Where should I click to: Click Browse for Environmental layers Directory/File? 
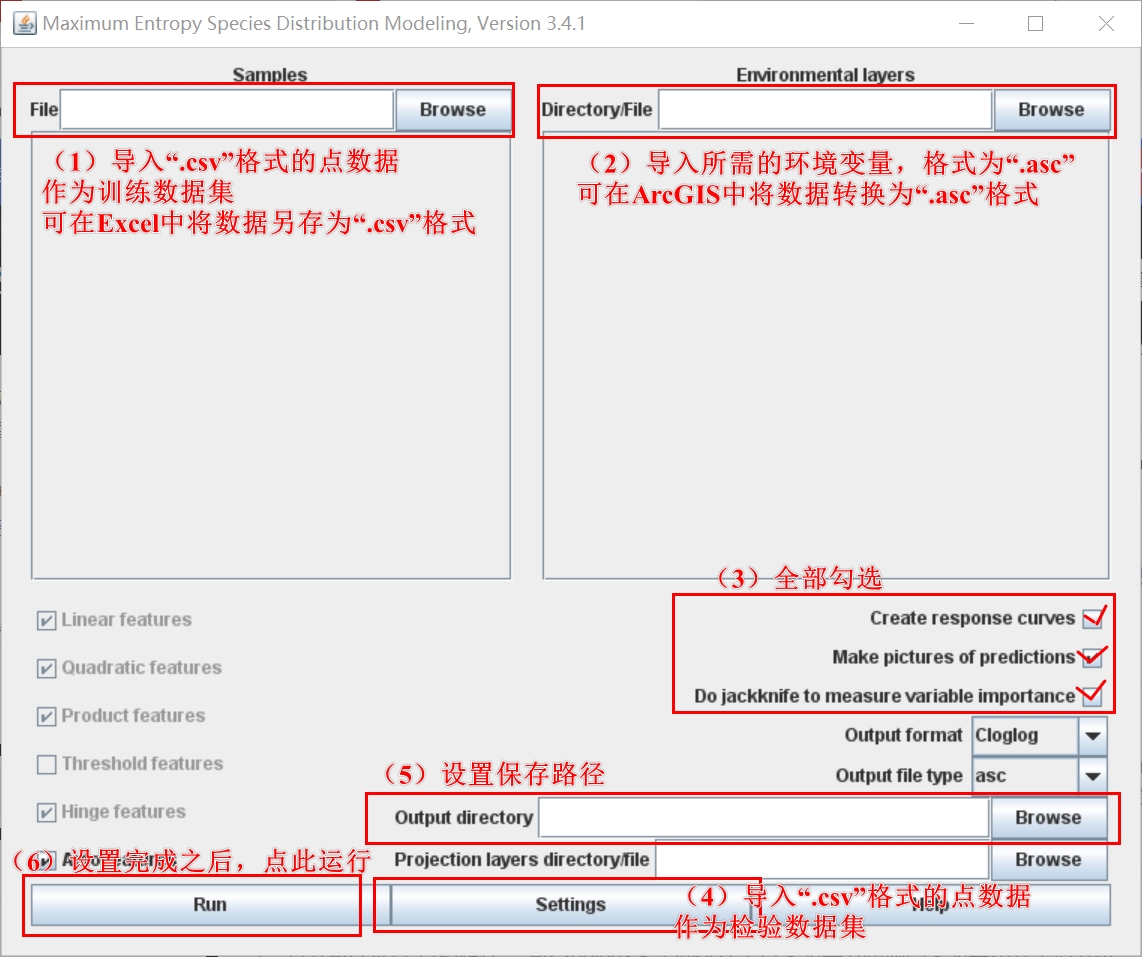pyautogui.click(x=1051, y=109)
